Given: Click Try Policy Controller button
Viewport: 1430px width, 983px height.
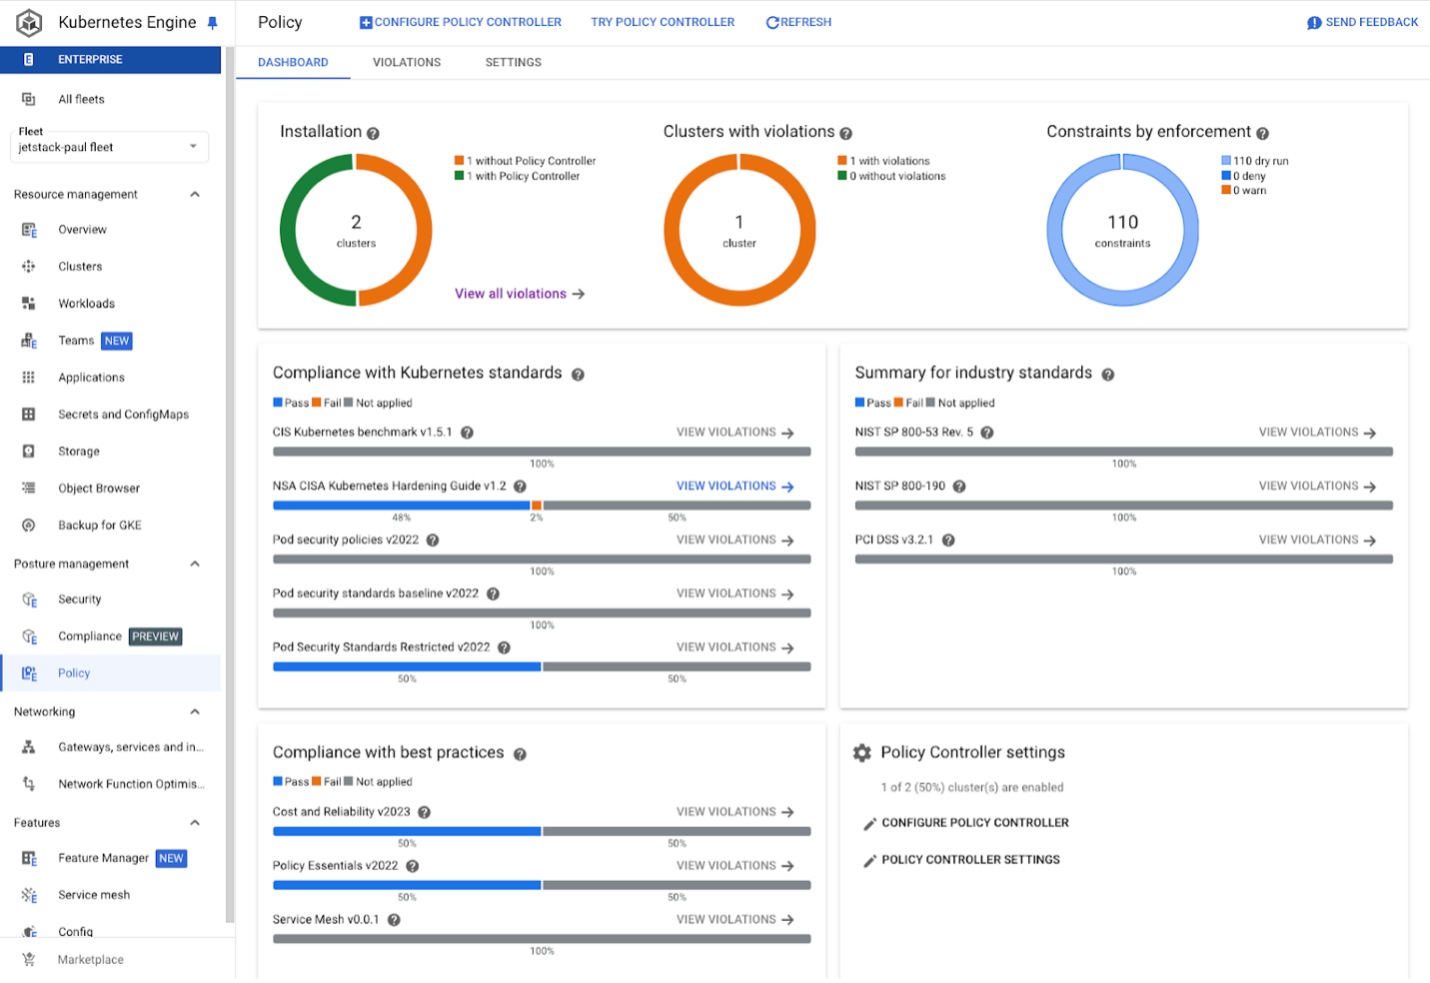Looking at the screenshot, I should (x=663, y=22).
